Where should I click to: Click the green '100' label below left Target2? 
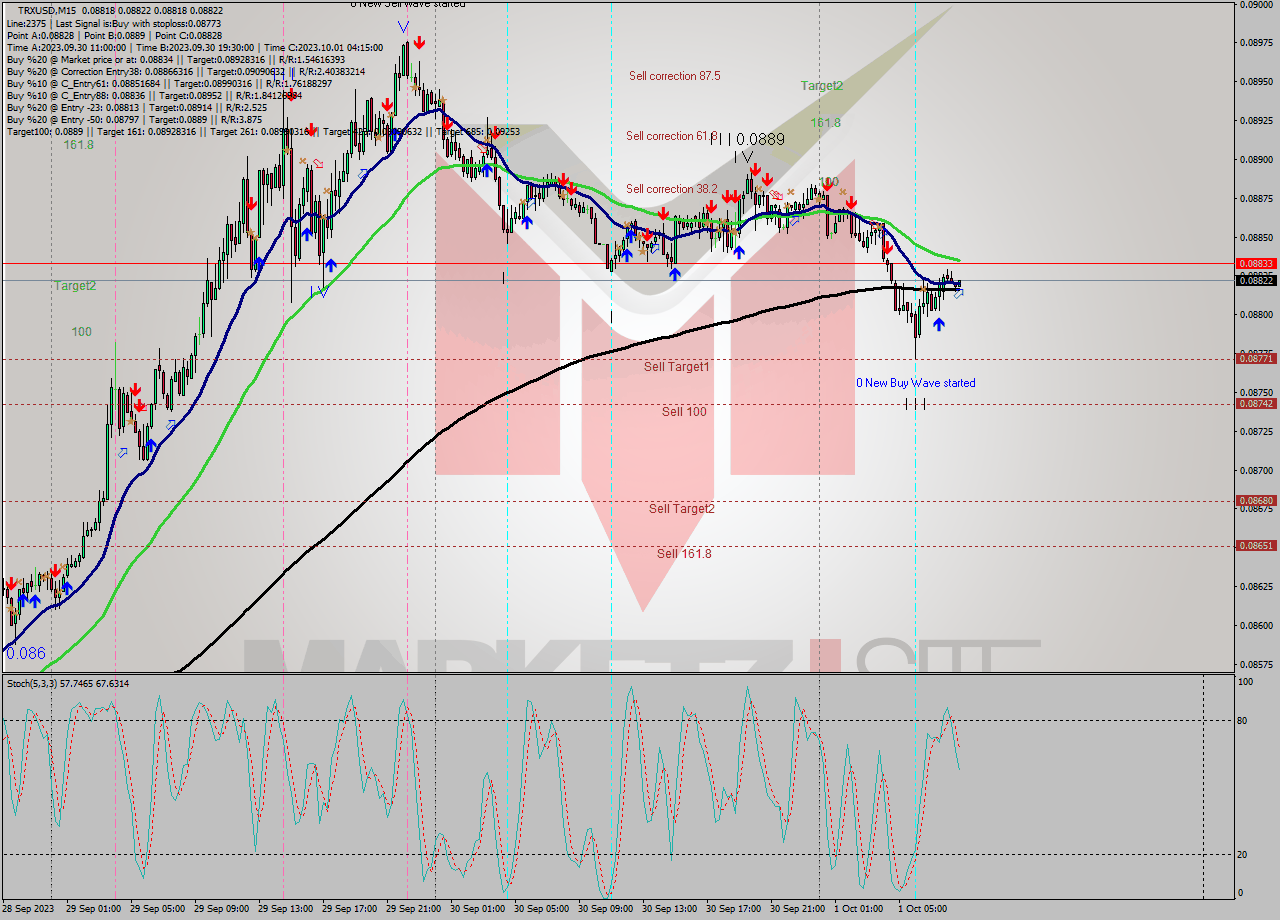(x=81, y=332)
